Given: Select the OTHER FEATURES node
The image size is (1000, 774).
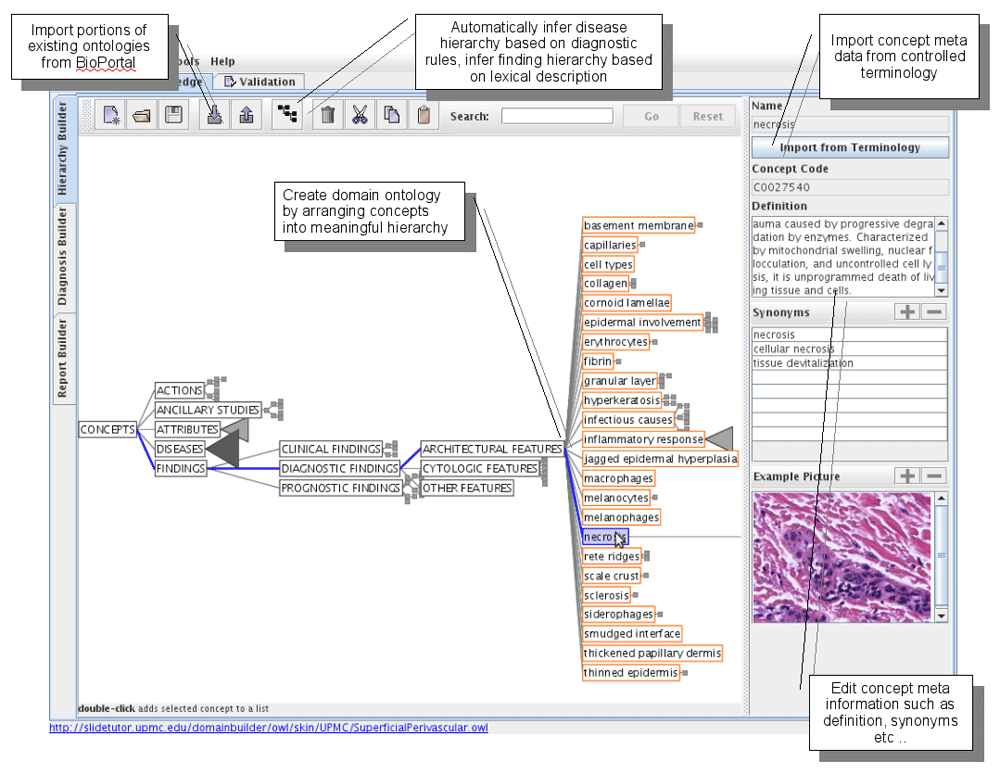Looking at the screenshot, I should pyautogui.click(x=467, y=488).
